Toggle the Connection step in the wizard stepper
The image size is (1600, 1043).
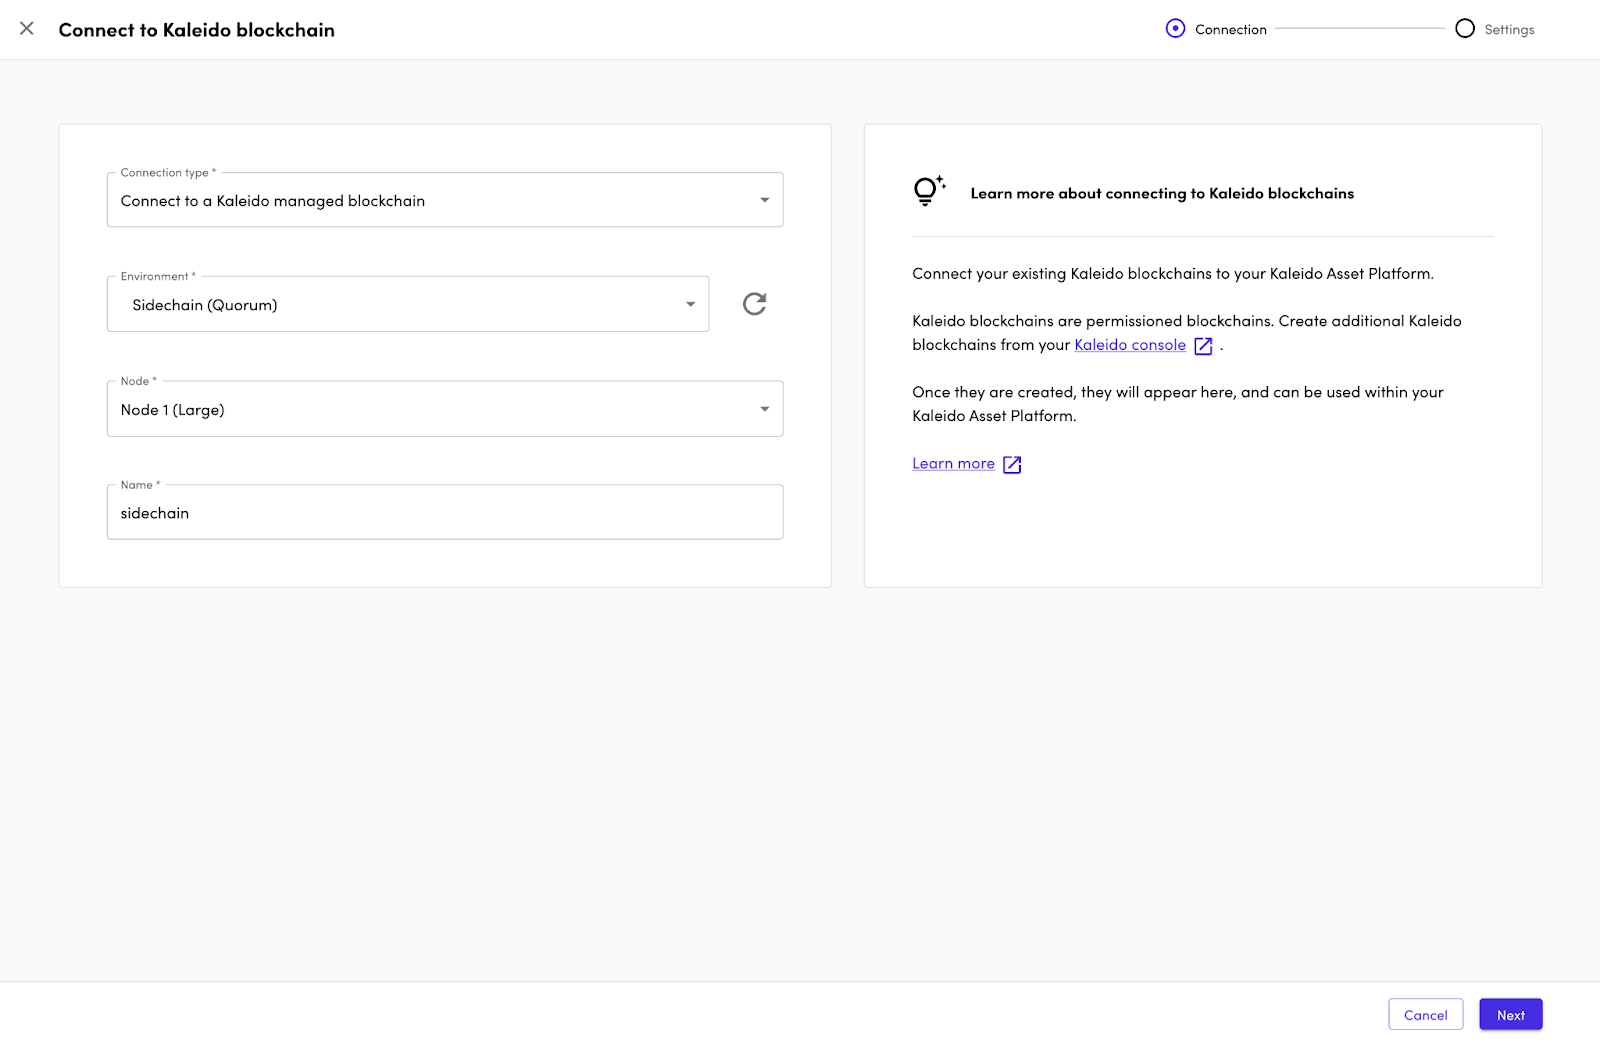coord(1175,29)
